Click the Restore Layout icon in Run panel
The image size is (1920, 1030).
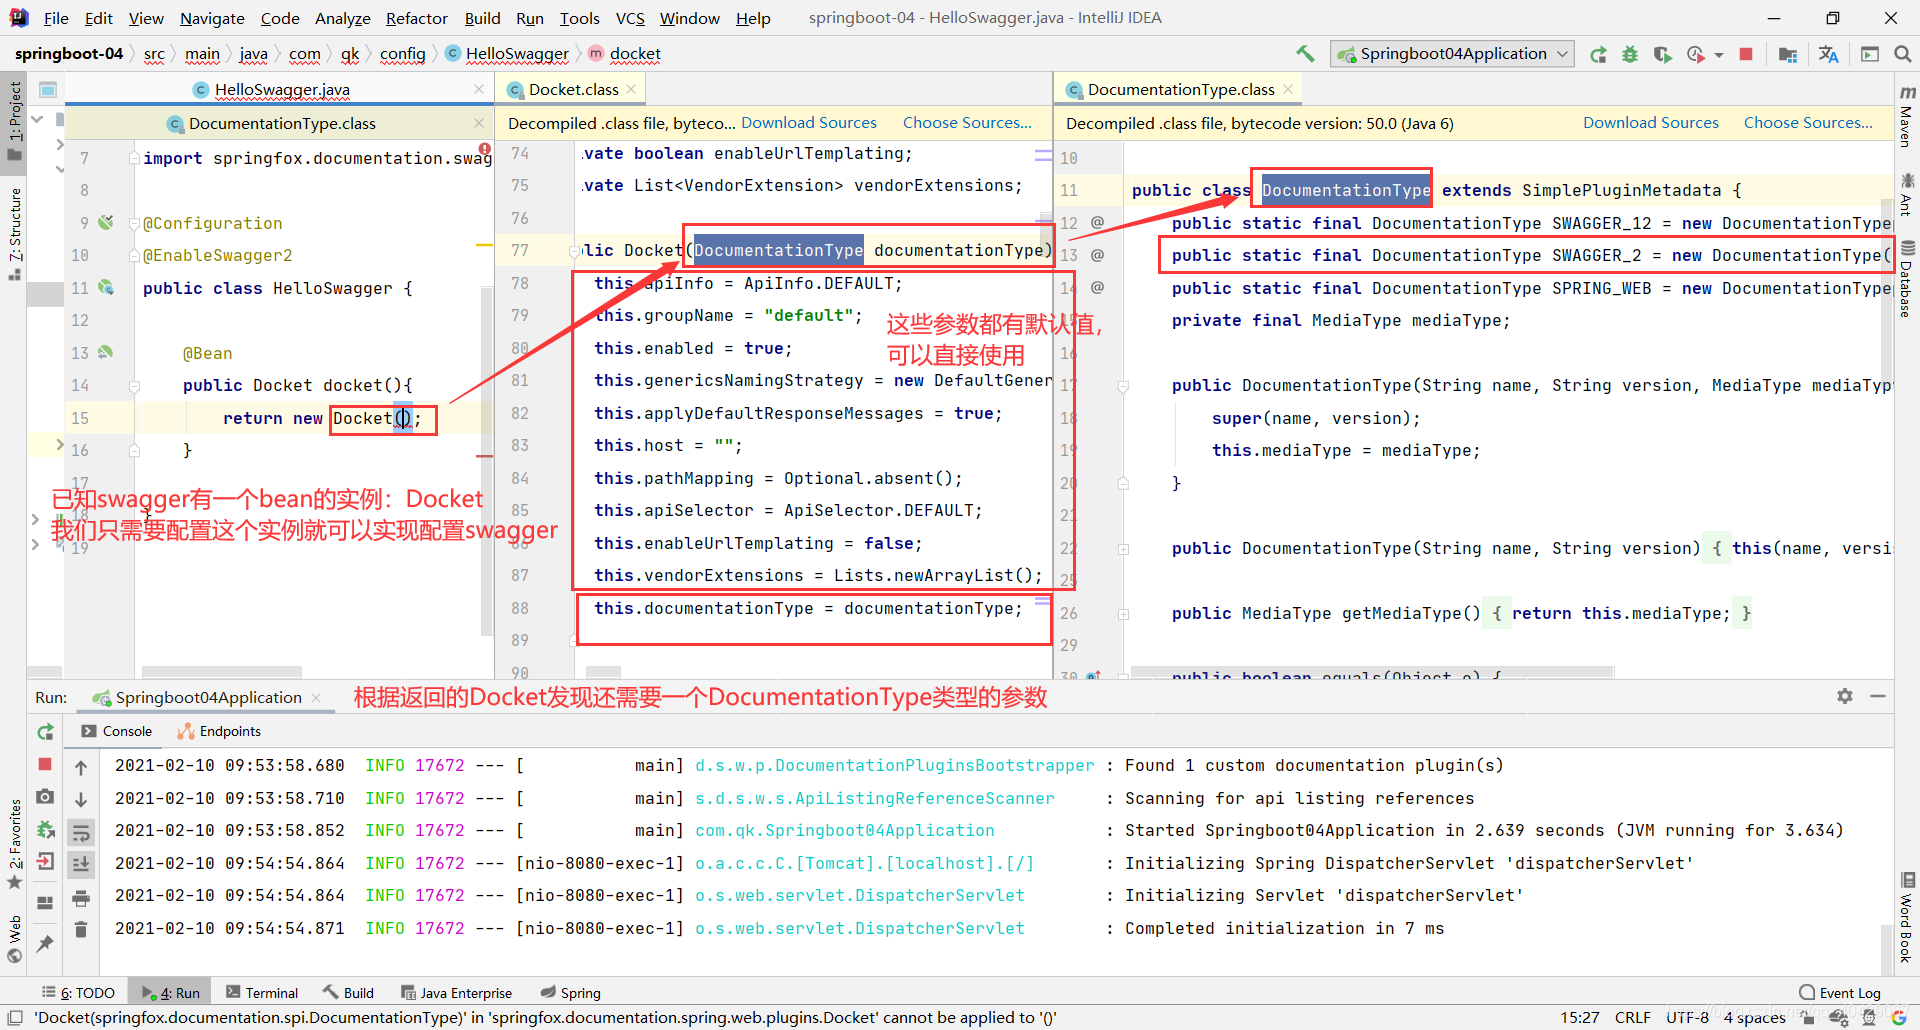45,902
